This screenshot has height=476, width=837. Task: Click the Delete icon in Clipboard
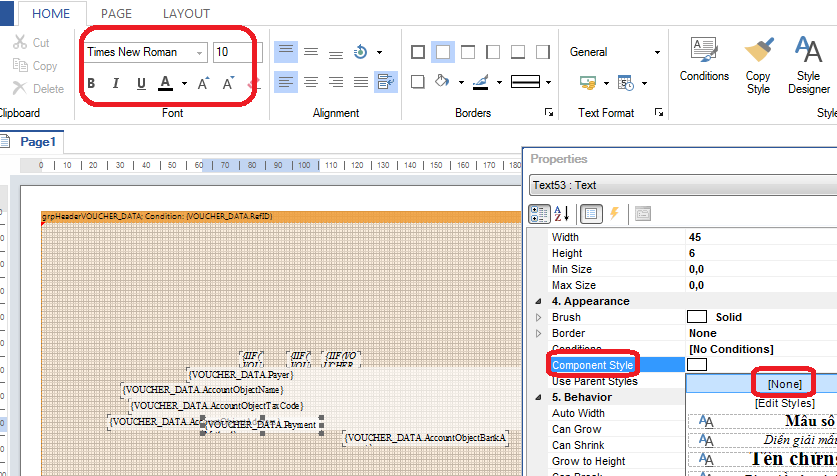[x=20, y=88]
